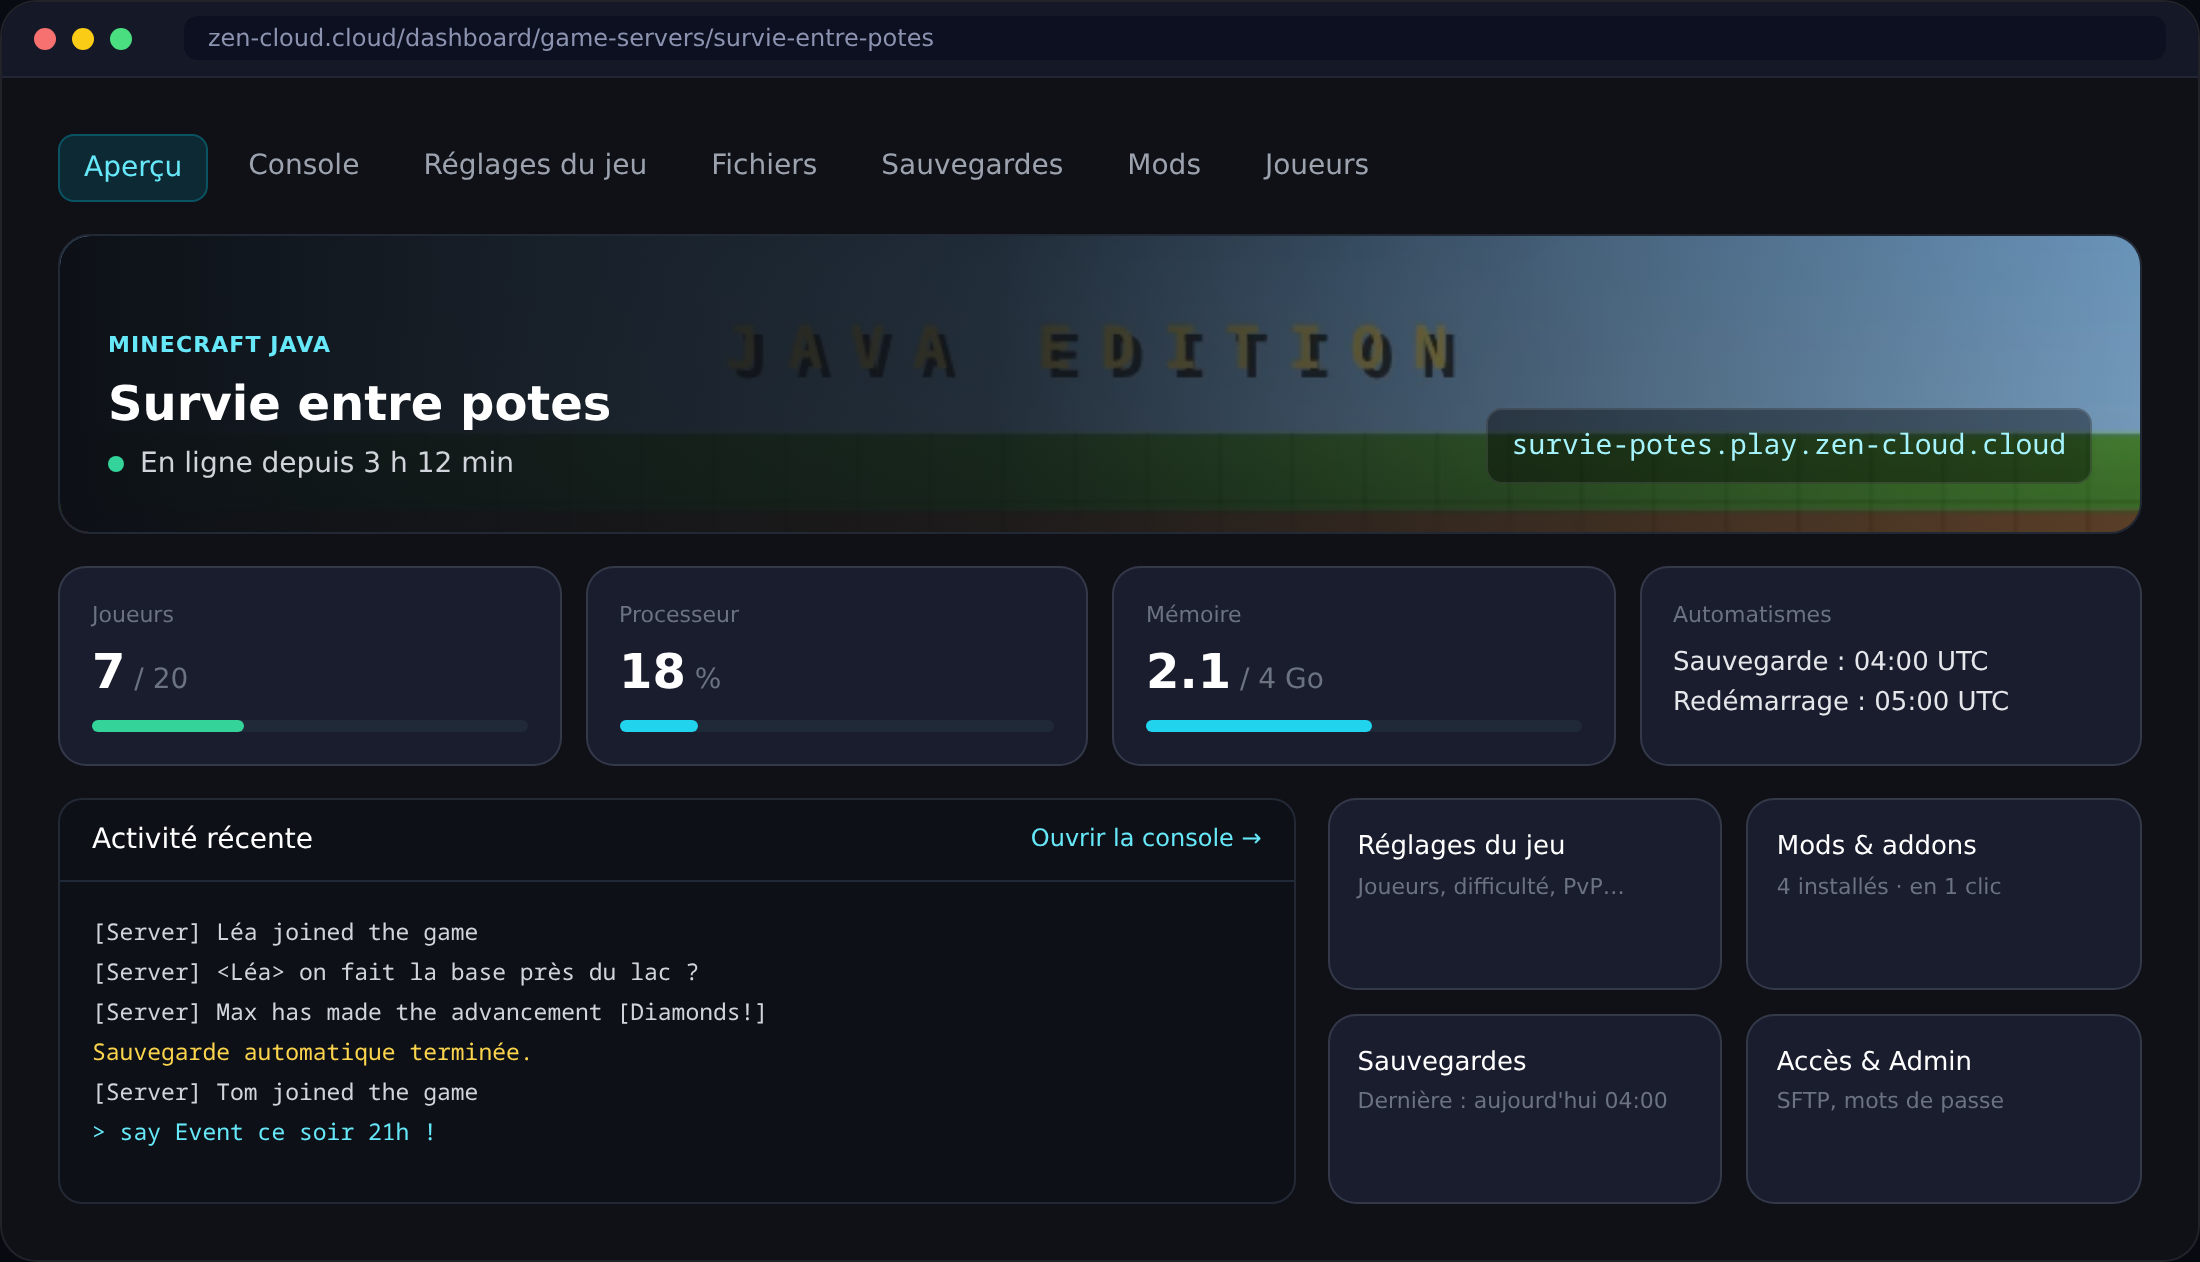The image size is (2200, 1262).
Task: Click the Activité récente heading
Action: click(202, 838)
